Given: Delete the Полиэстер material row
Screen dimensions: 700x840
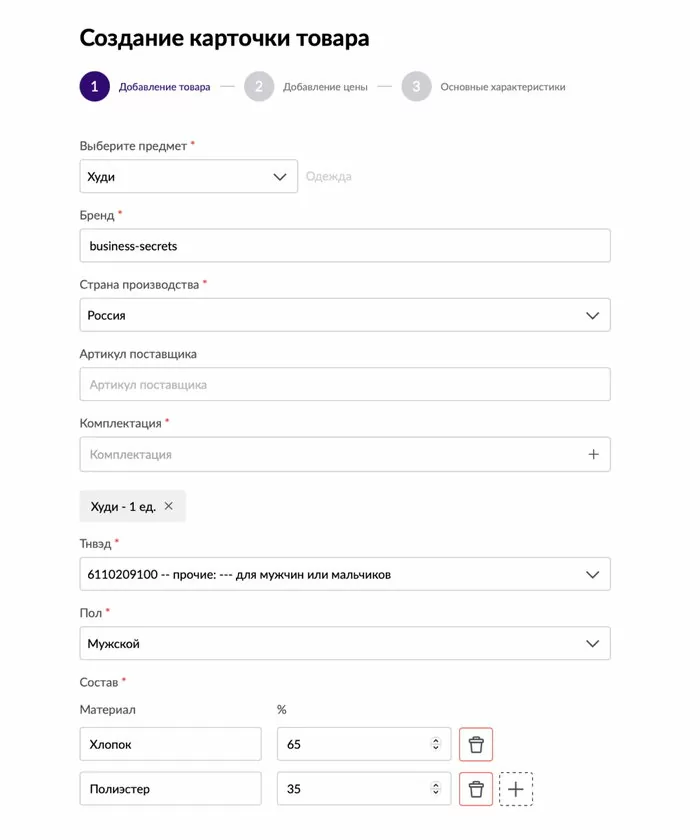Looking at the screenshot, I should point(476,789).
